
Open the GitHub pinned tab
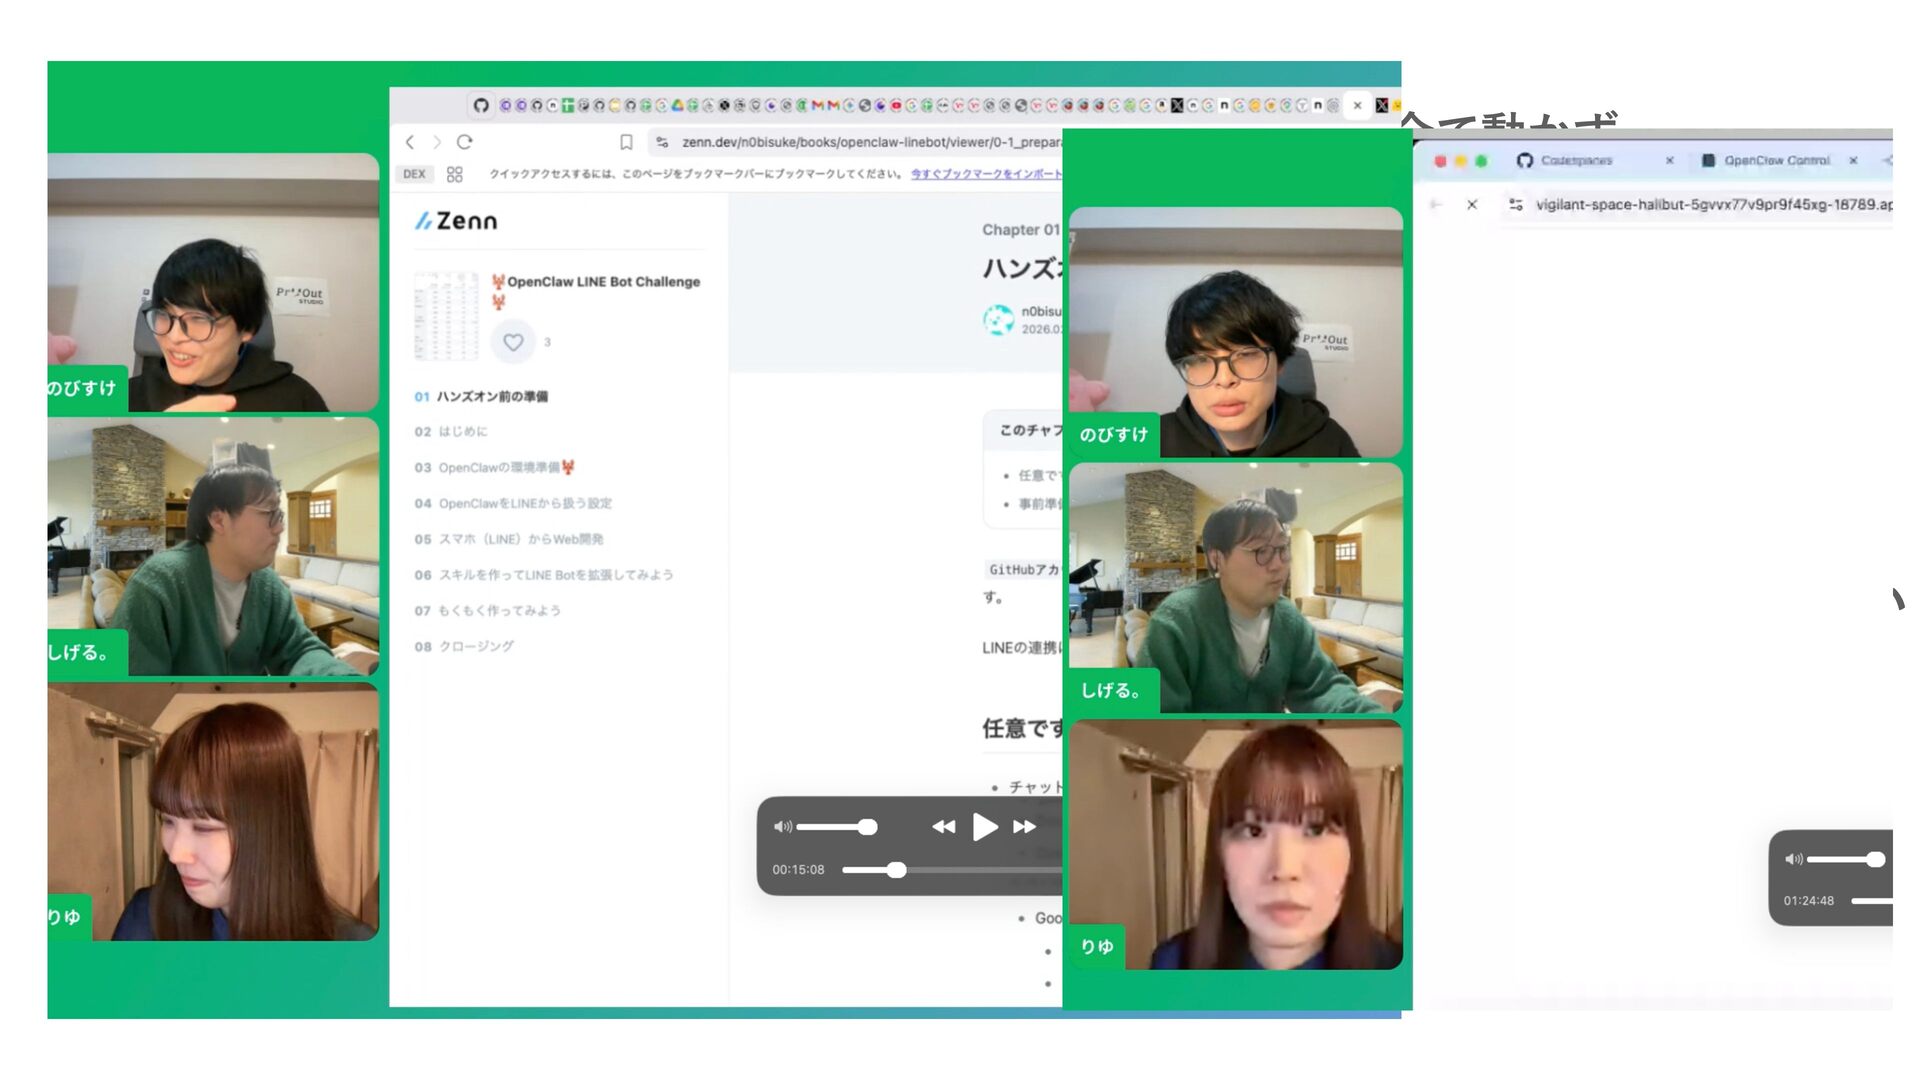click(x=481, y=105)
